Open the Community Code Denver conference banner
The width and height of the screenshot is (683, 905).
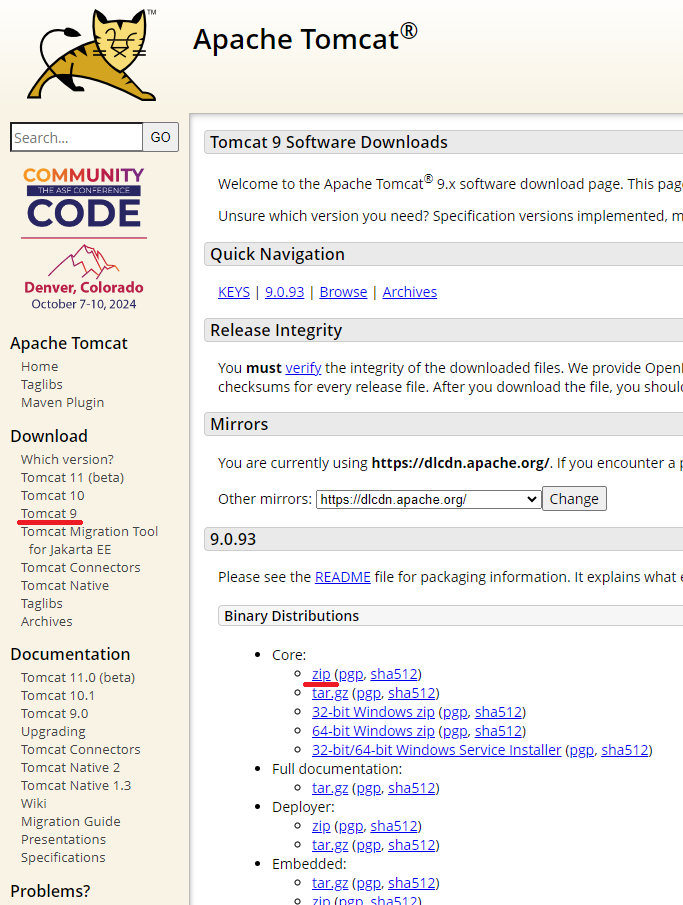84,238
